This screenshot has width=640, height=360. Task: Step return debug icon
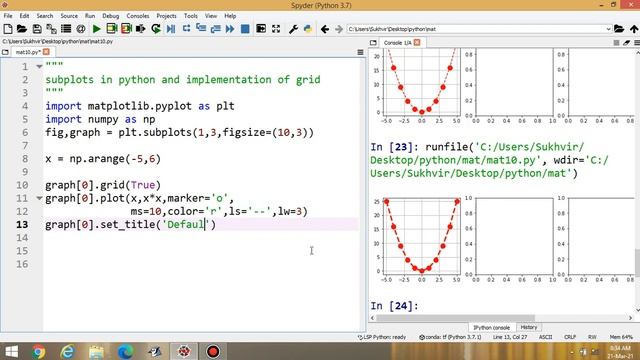216,29
